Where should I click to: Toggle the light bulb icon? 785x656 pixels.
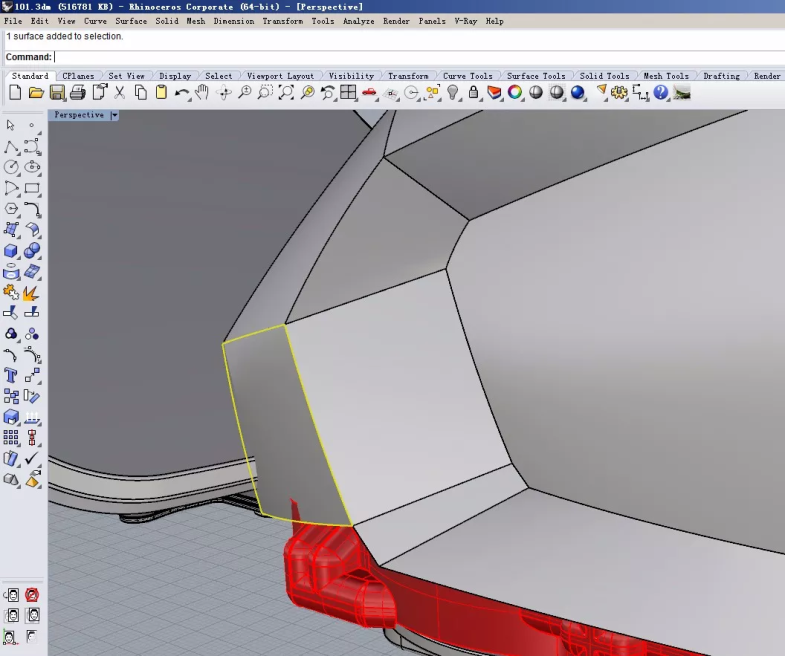[453, 93]
